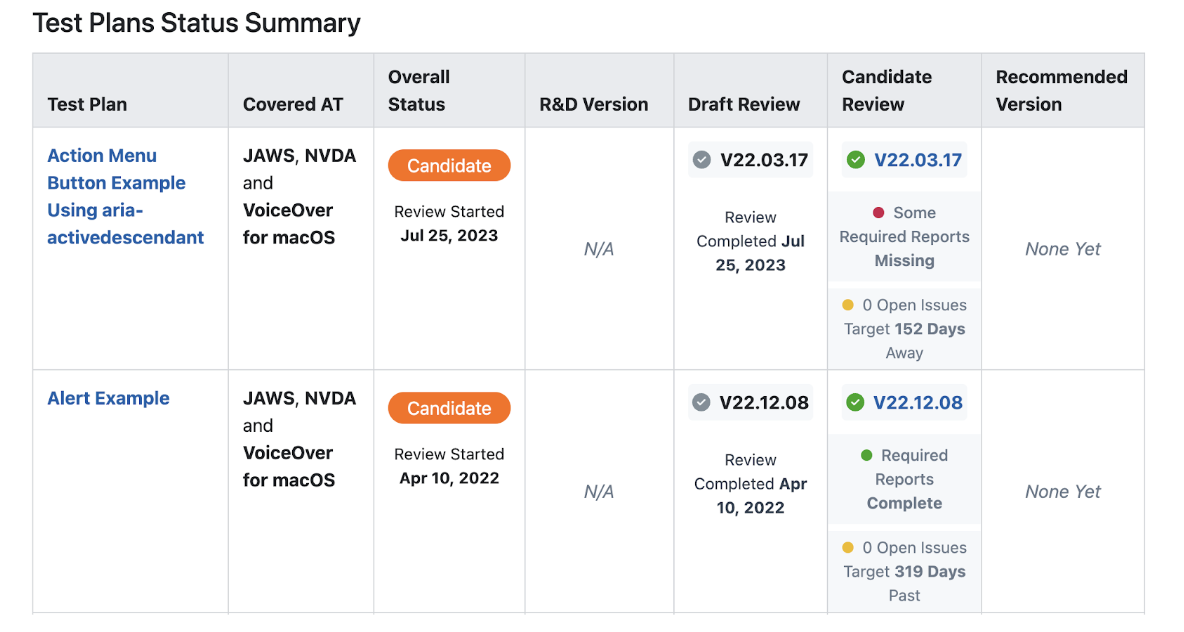Open the Alert Example test plan link
Screen dimensions: 1184x632
[108, 398]
